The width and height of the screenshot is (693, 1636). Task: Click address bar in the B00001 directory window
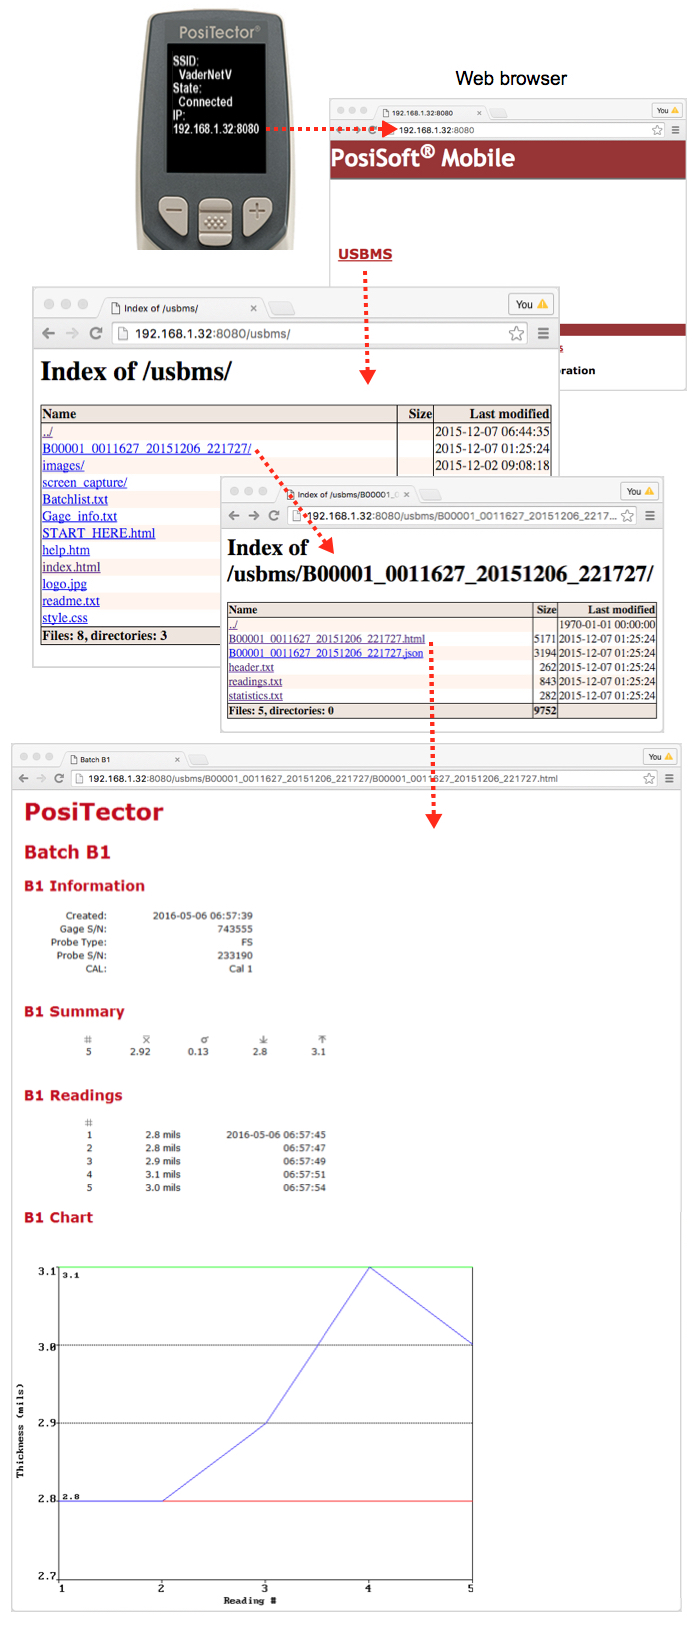(462, 516)
